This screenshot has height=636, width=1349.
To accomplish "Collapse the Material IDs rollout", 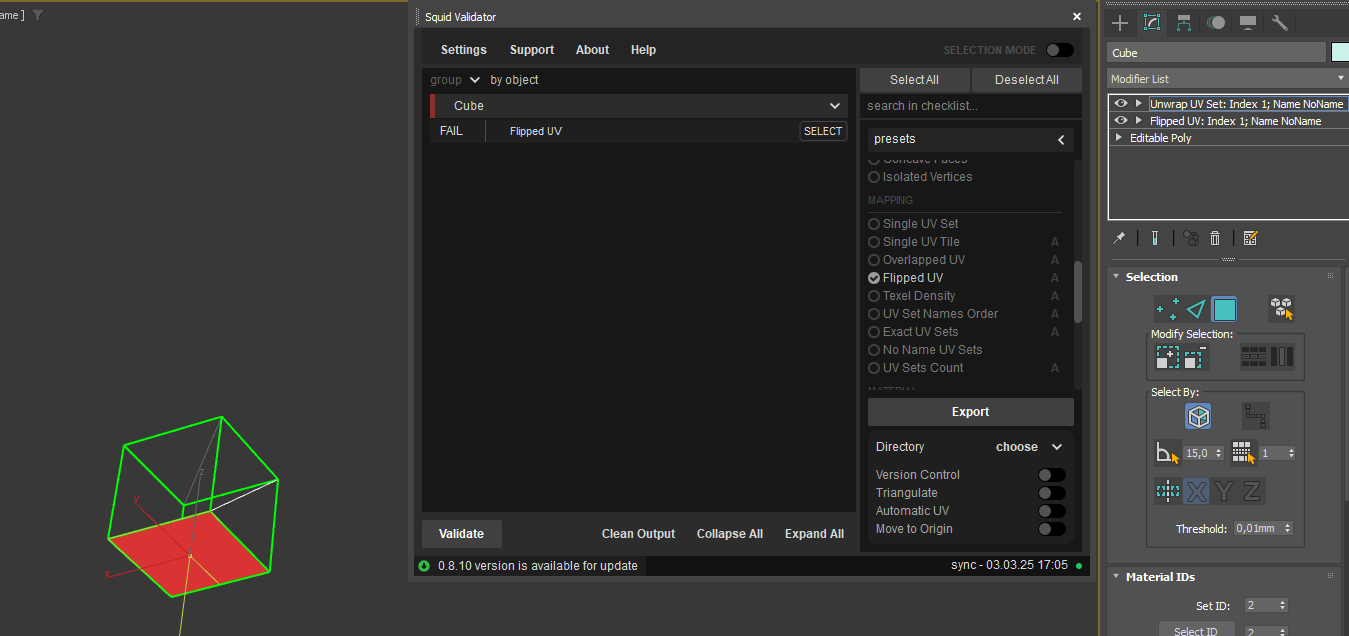I will coord(1116,577).
